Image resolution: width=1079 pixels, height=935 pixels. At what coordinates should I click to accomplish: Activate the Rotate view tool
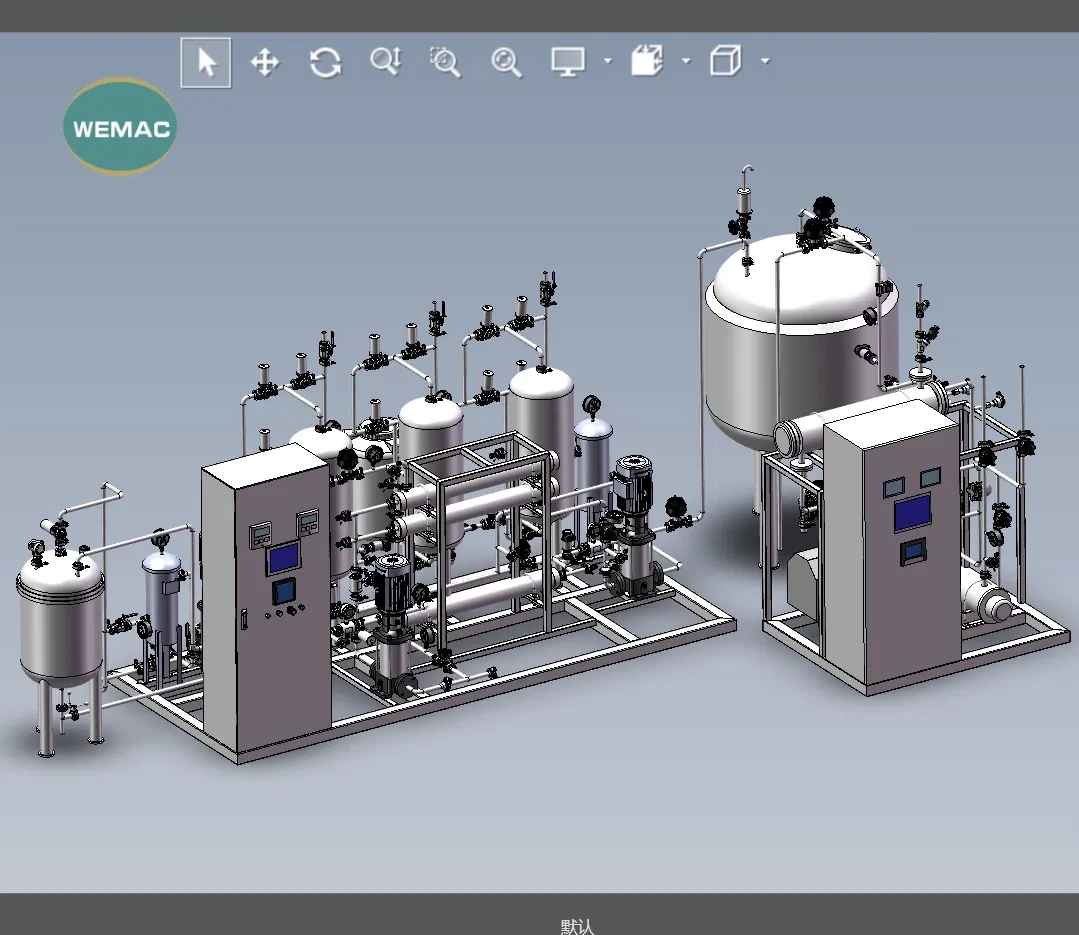pyautogui.click(x=324, y=62)
